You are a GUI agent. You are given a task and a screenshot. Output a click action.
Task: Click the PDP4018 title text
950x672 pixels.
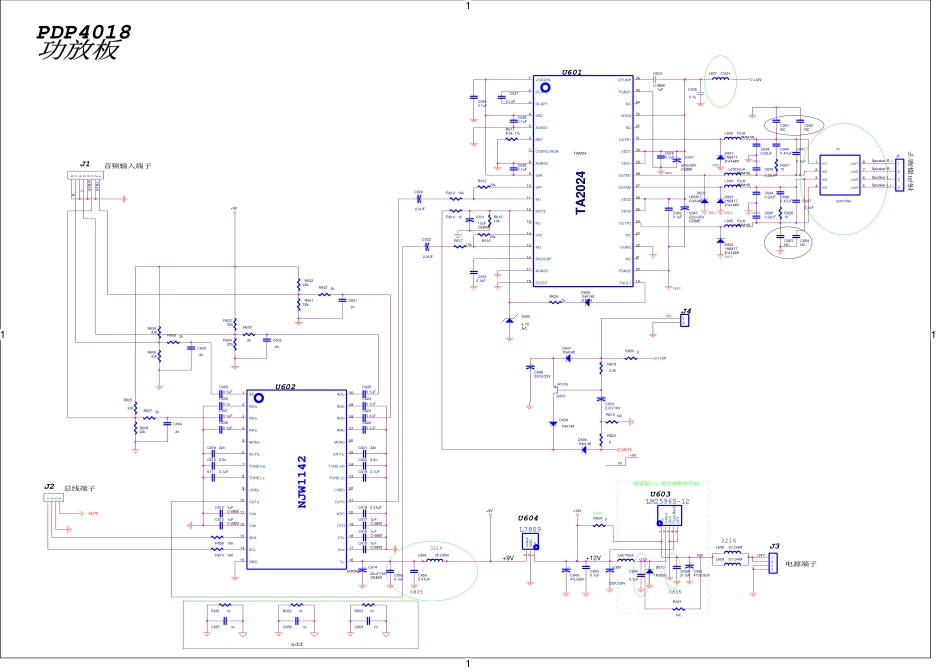(83, 33)
